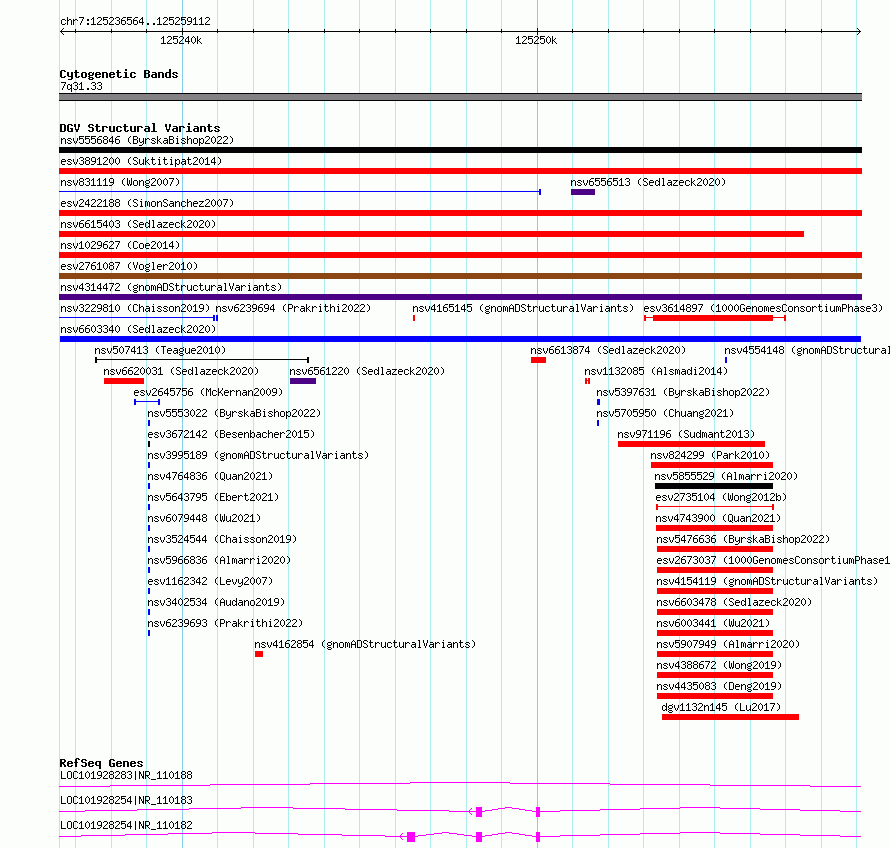Select the brown esv2761087 variant bar
Screen dimensions: 890x848
coord(460,276)
